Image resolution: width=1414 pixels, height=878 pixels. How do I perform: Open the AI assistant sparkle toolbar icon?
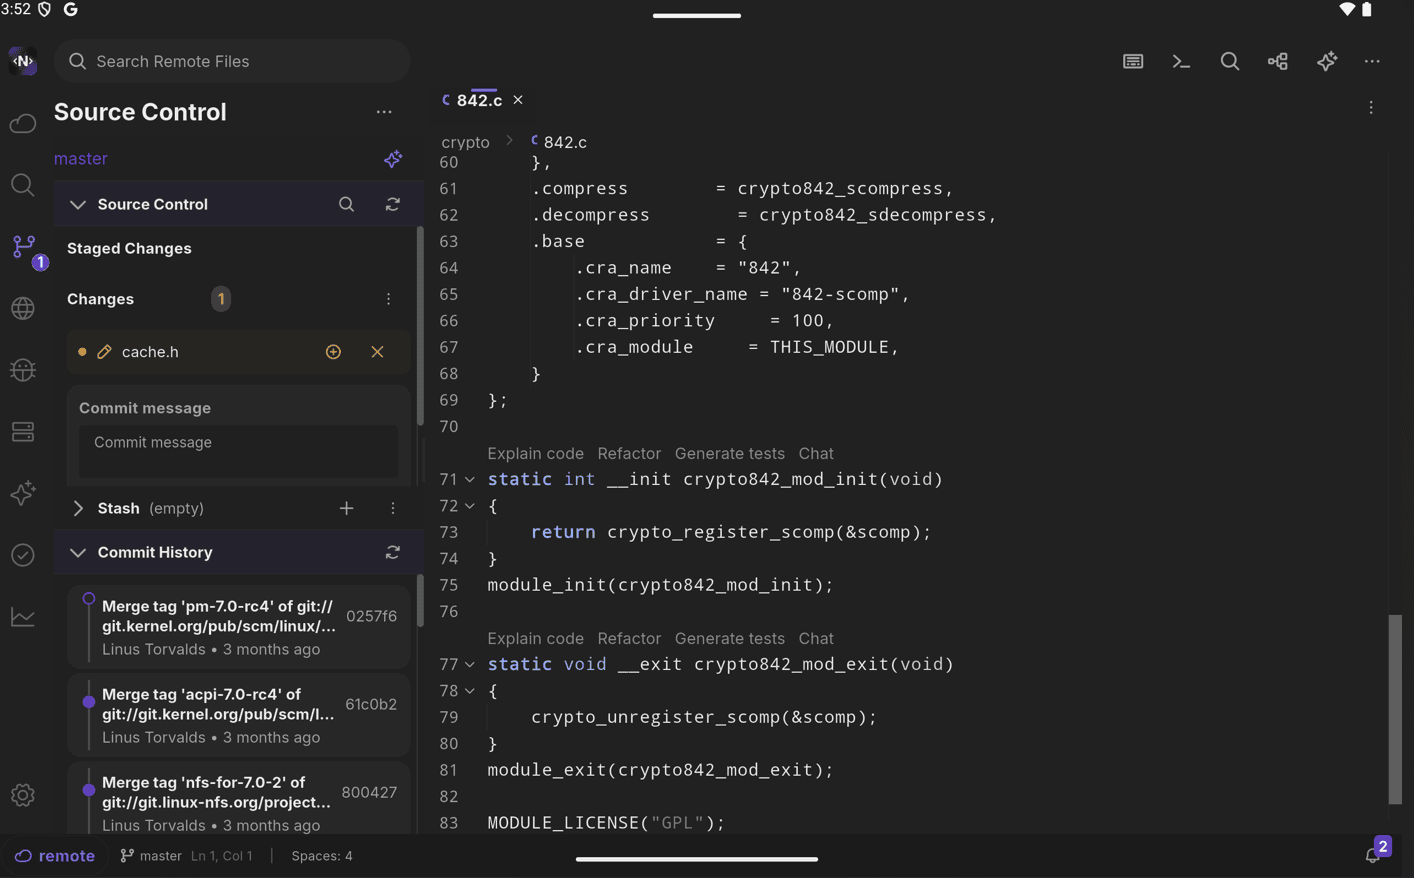[1327, 61]
